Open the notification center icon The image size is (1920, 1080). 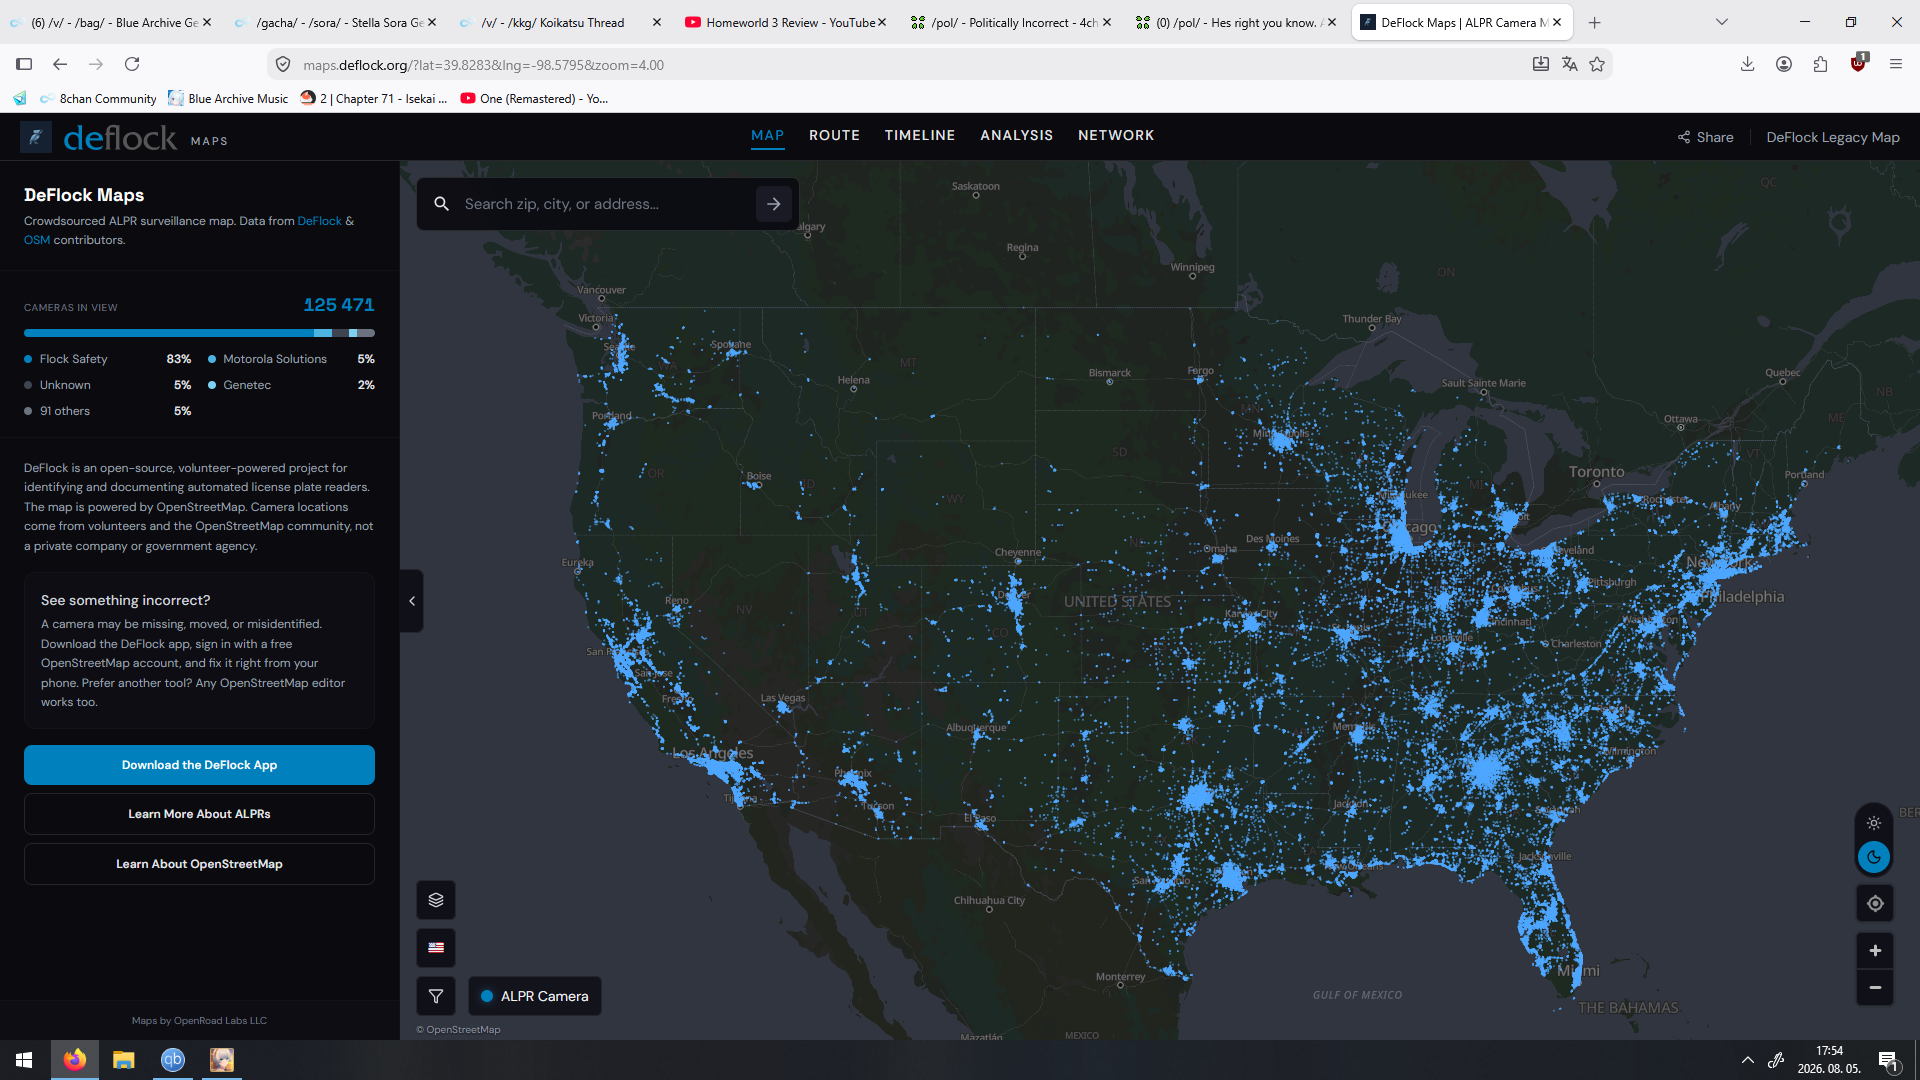pyautogui.click(x=1888, y=1061)
